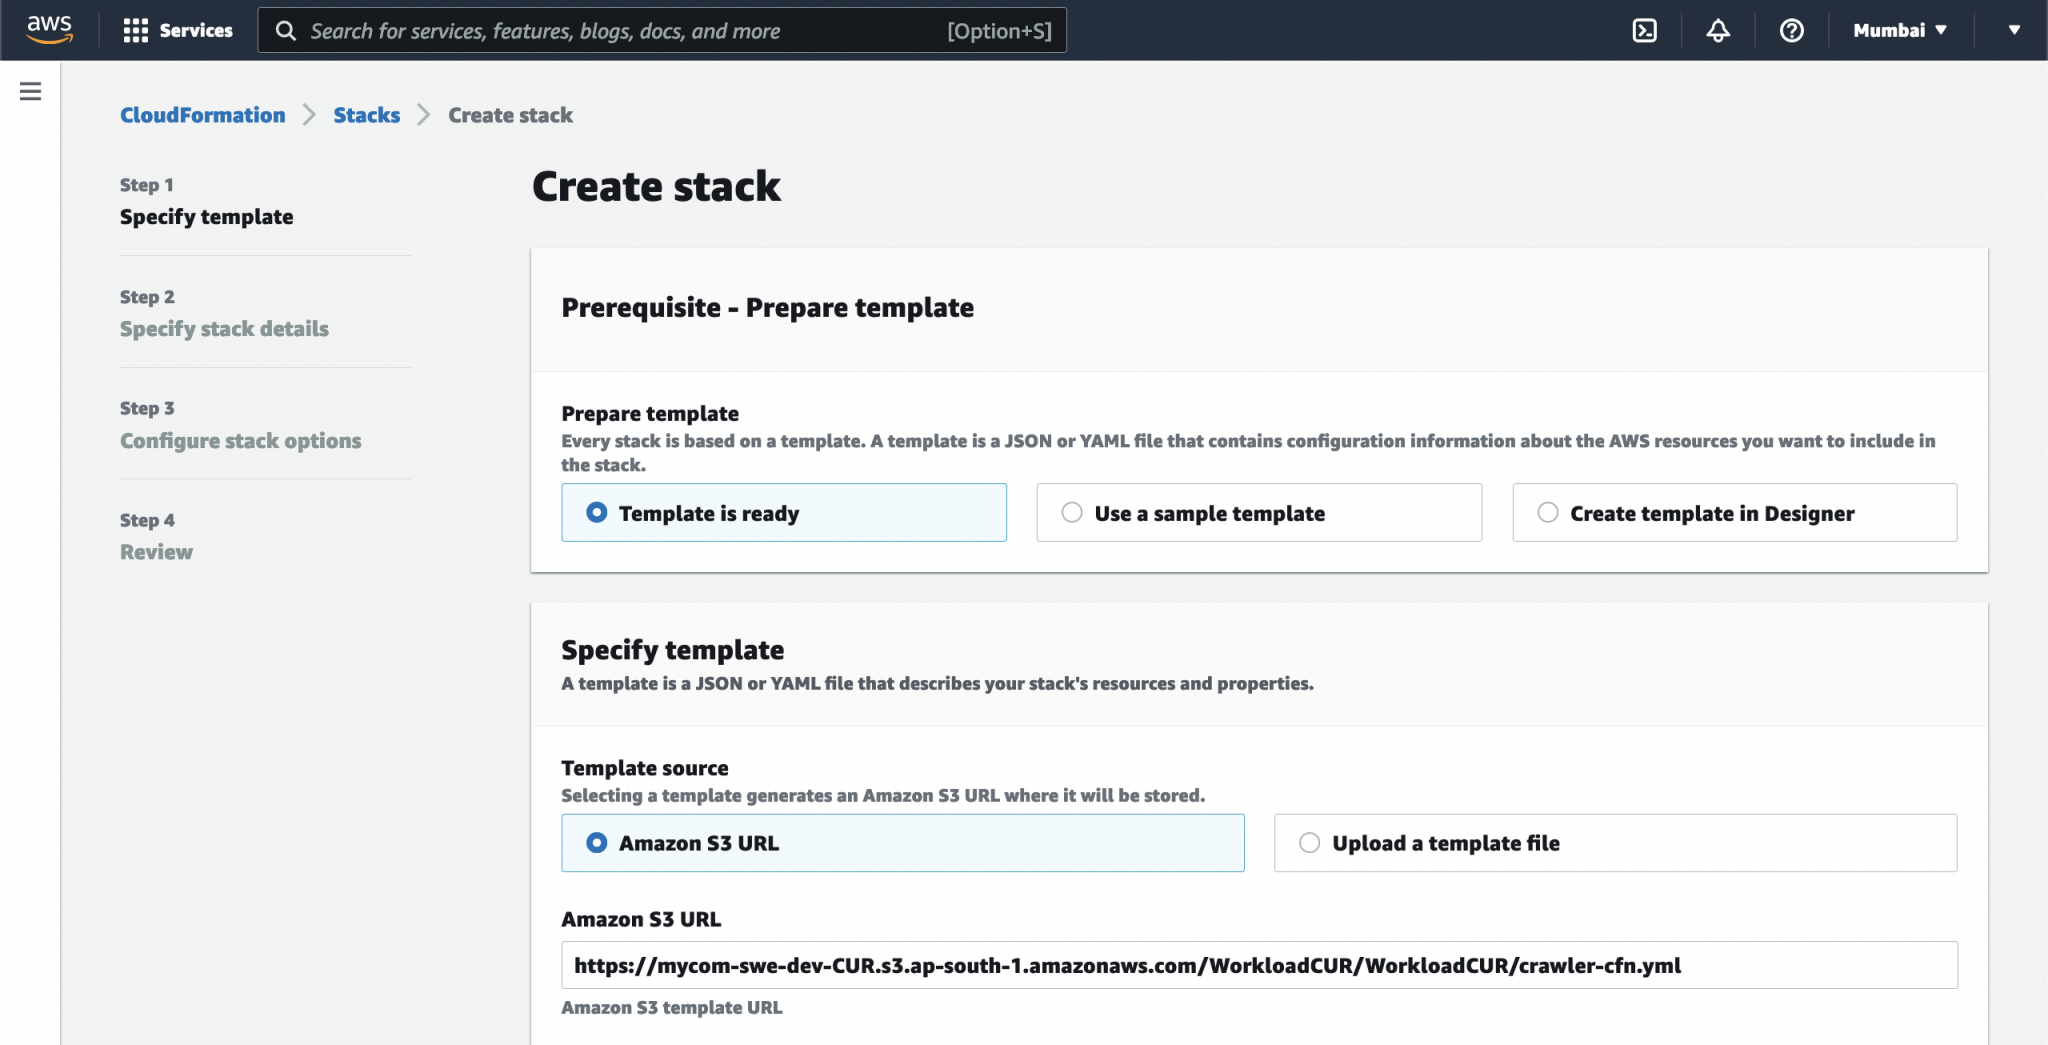This screenshot has width=2048, height=1045.
Task: Open the Services grid icon
Action: 137,30
